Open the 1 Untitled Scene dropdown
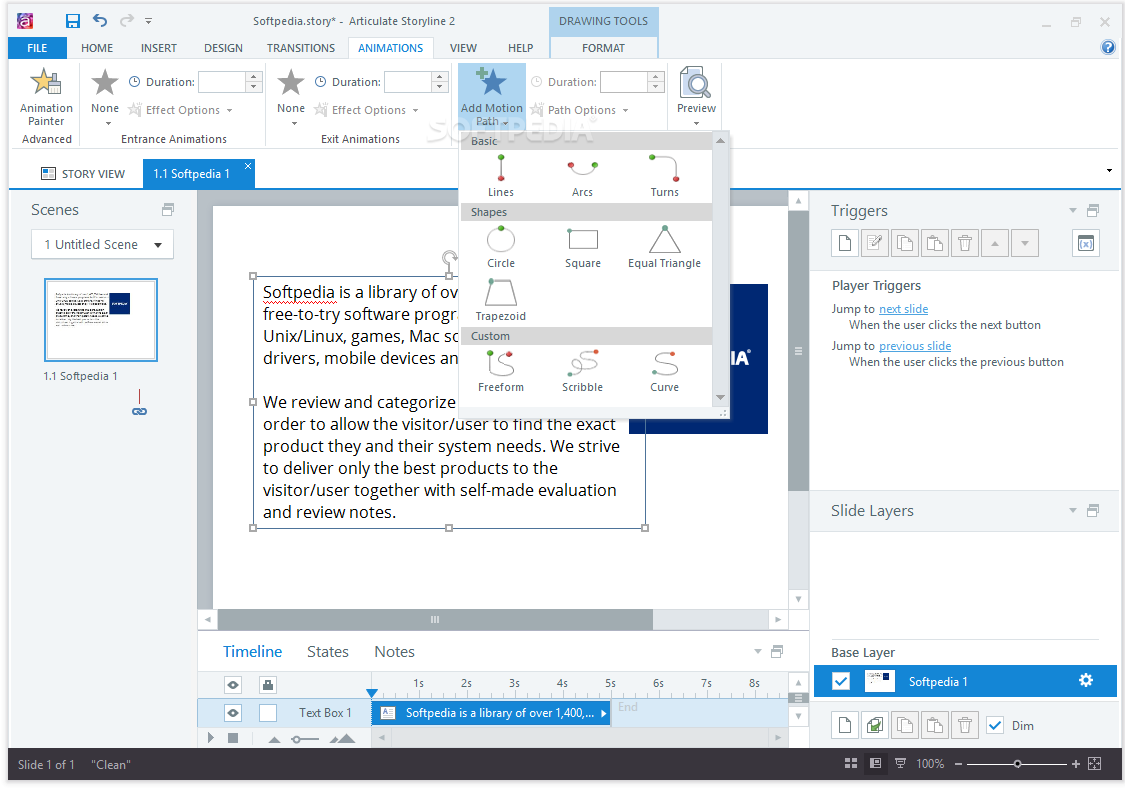This screenshot has height=788, width=1125. pos(102,244)
